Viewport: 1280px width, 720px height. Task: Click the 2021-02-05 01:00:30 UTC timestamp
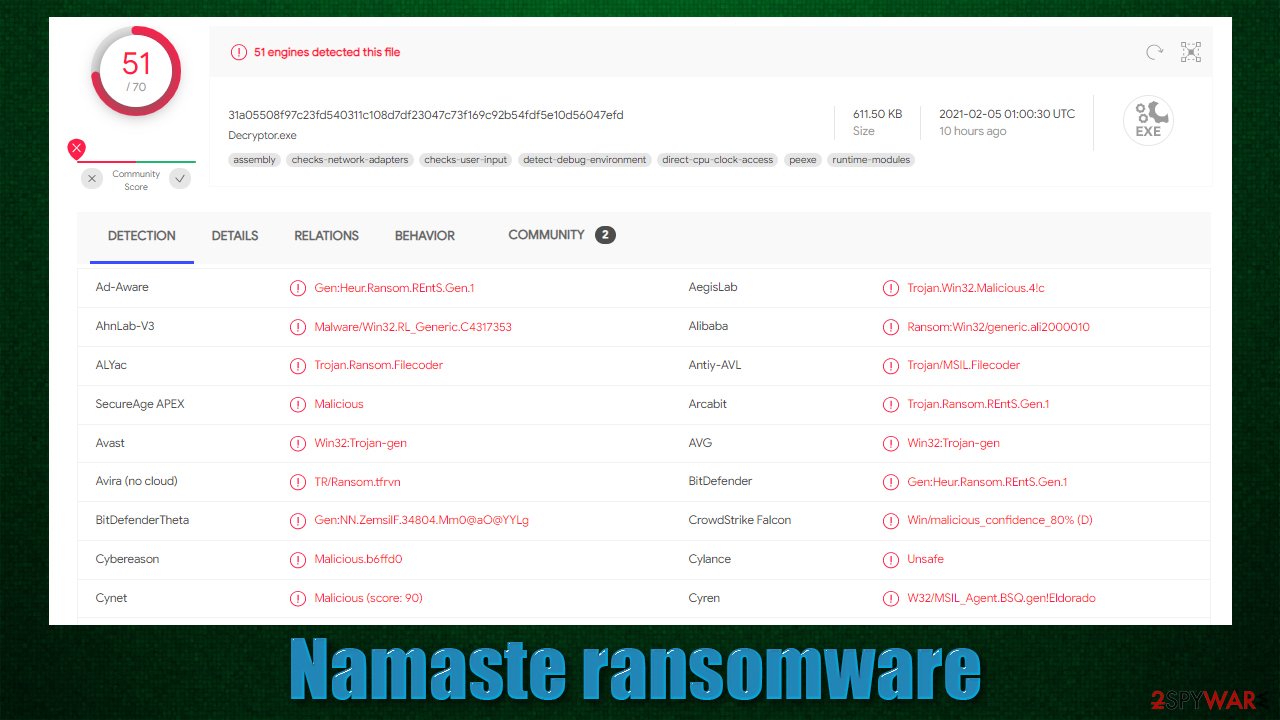pos(1007,114)
